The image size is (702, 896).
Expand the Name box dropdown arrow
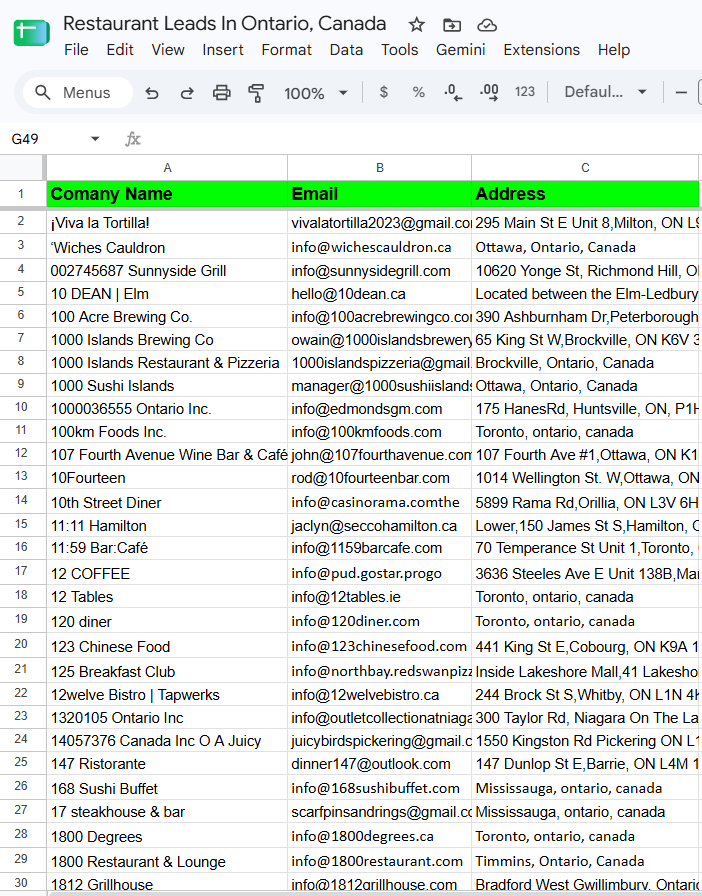(x=95, y=139)
